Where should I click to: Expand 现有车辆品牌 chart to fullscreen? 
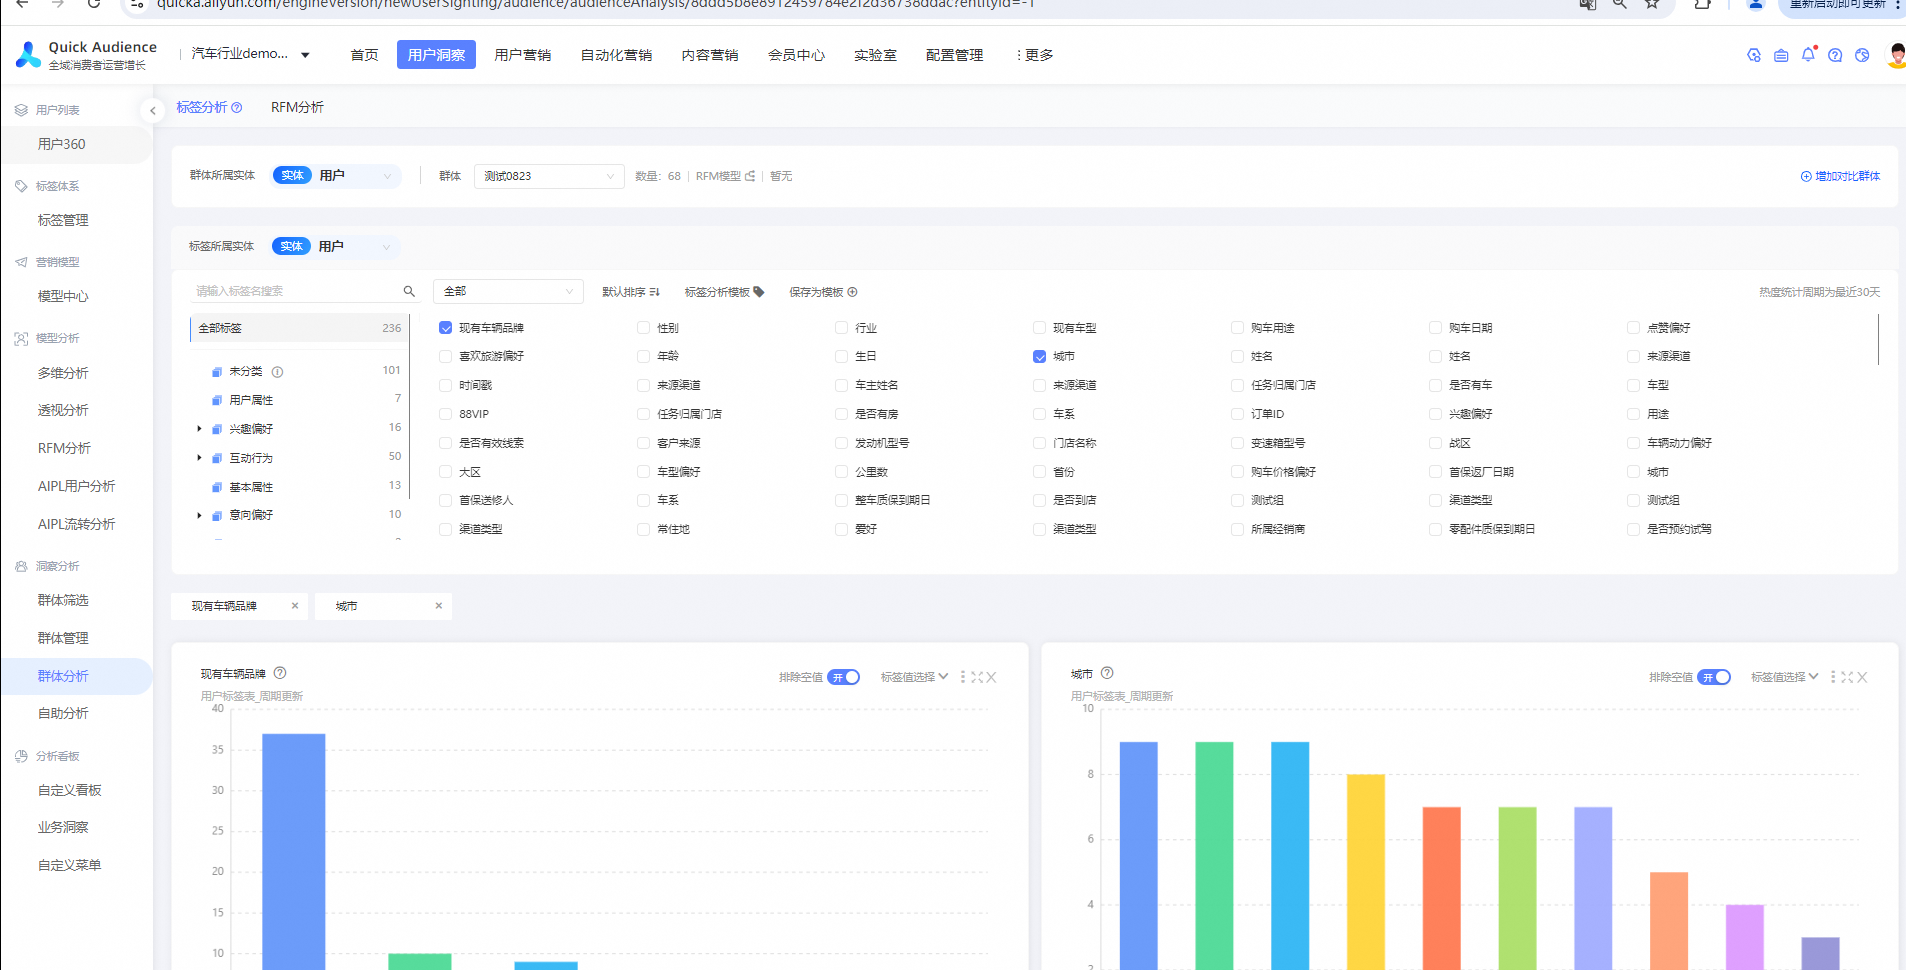[x=977, y=677]
